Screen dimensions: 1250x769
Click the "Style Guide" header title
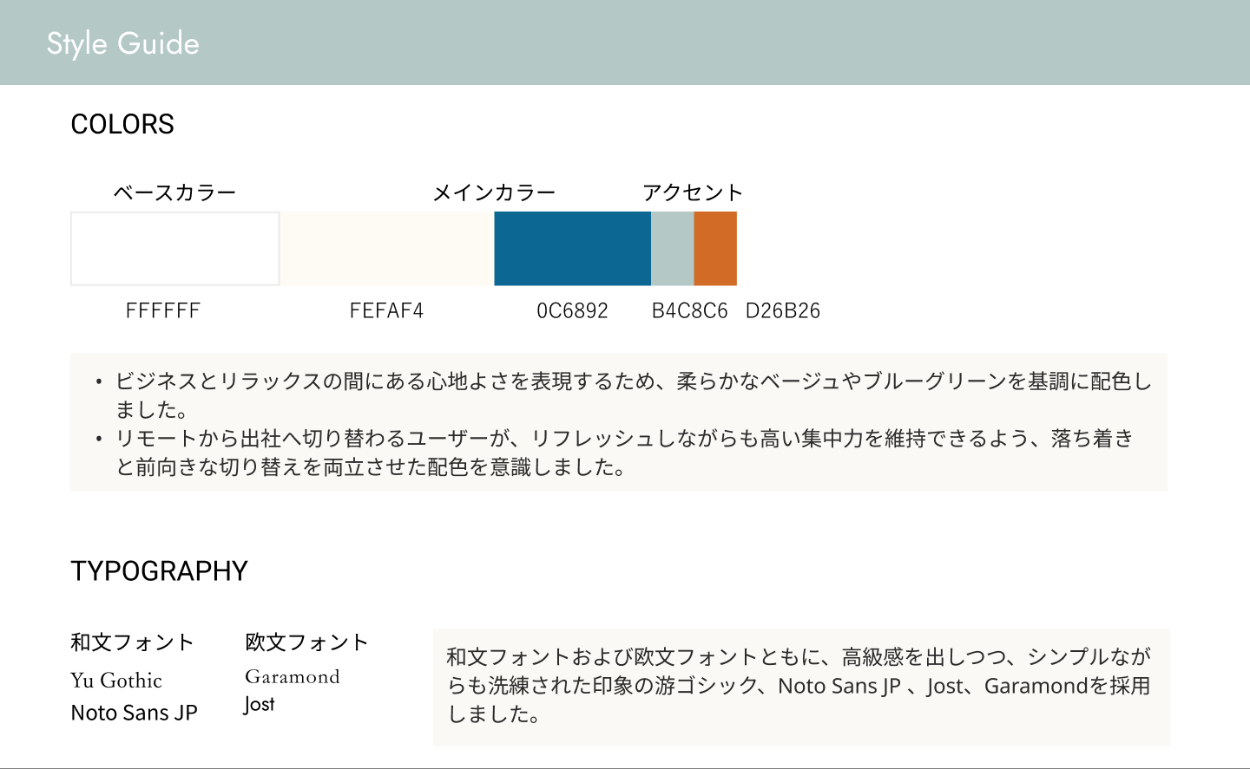123,44
